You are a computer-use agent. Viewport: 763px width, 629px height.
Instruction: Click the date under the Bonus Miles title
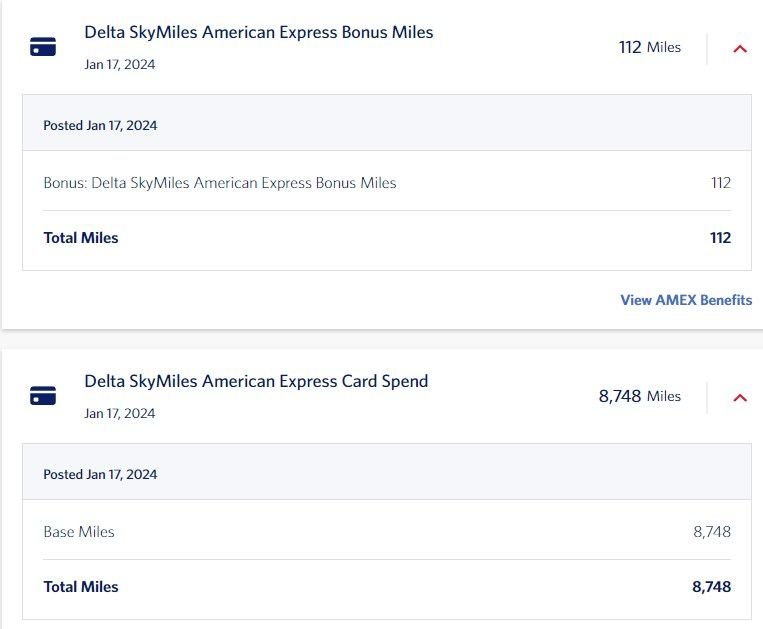click(120, 65)
